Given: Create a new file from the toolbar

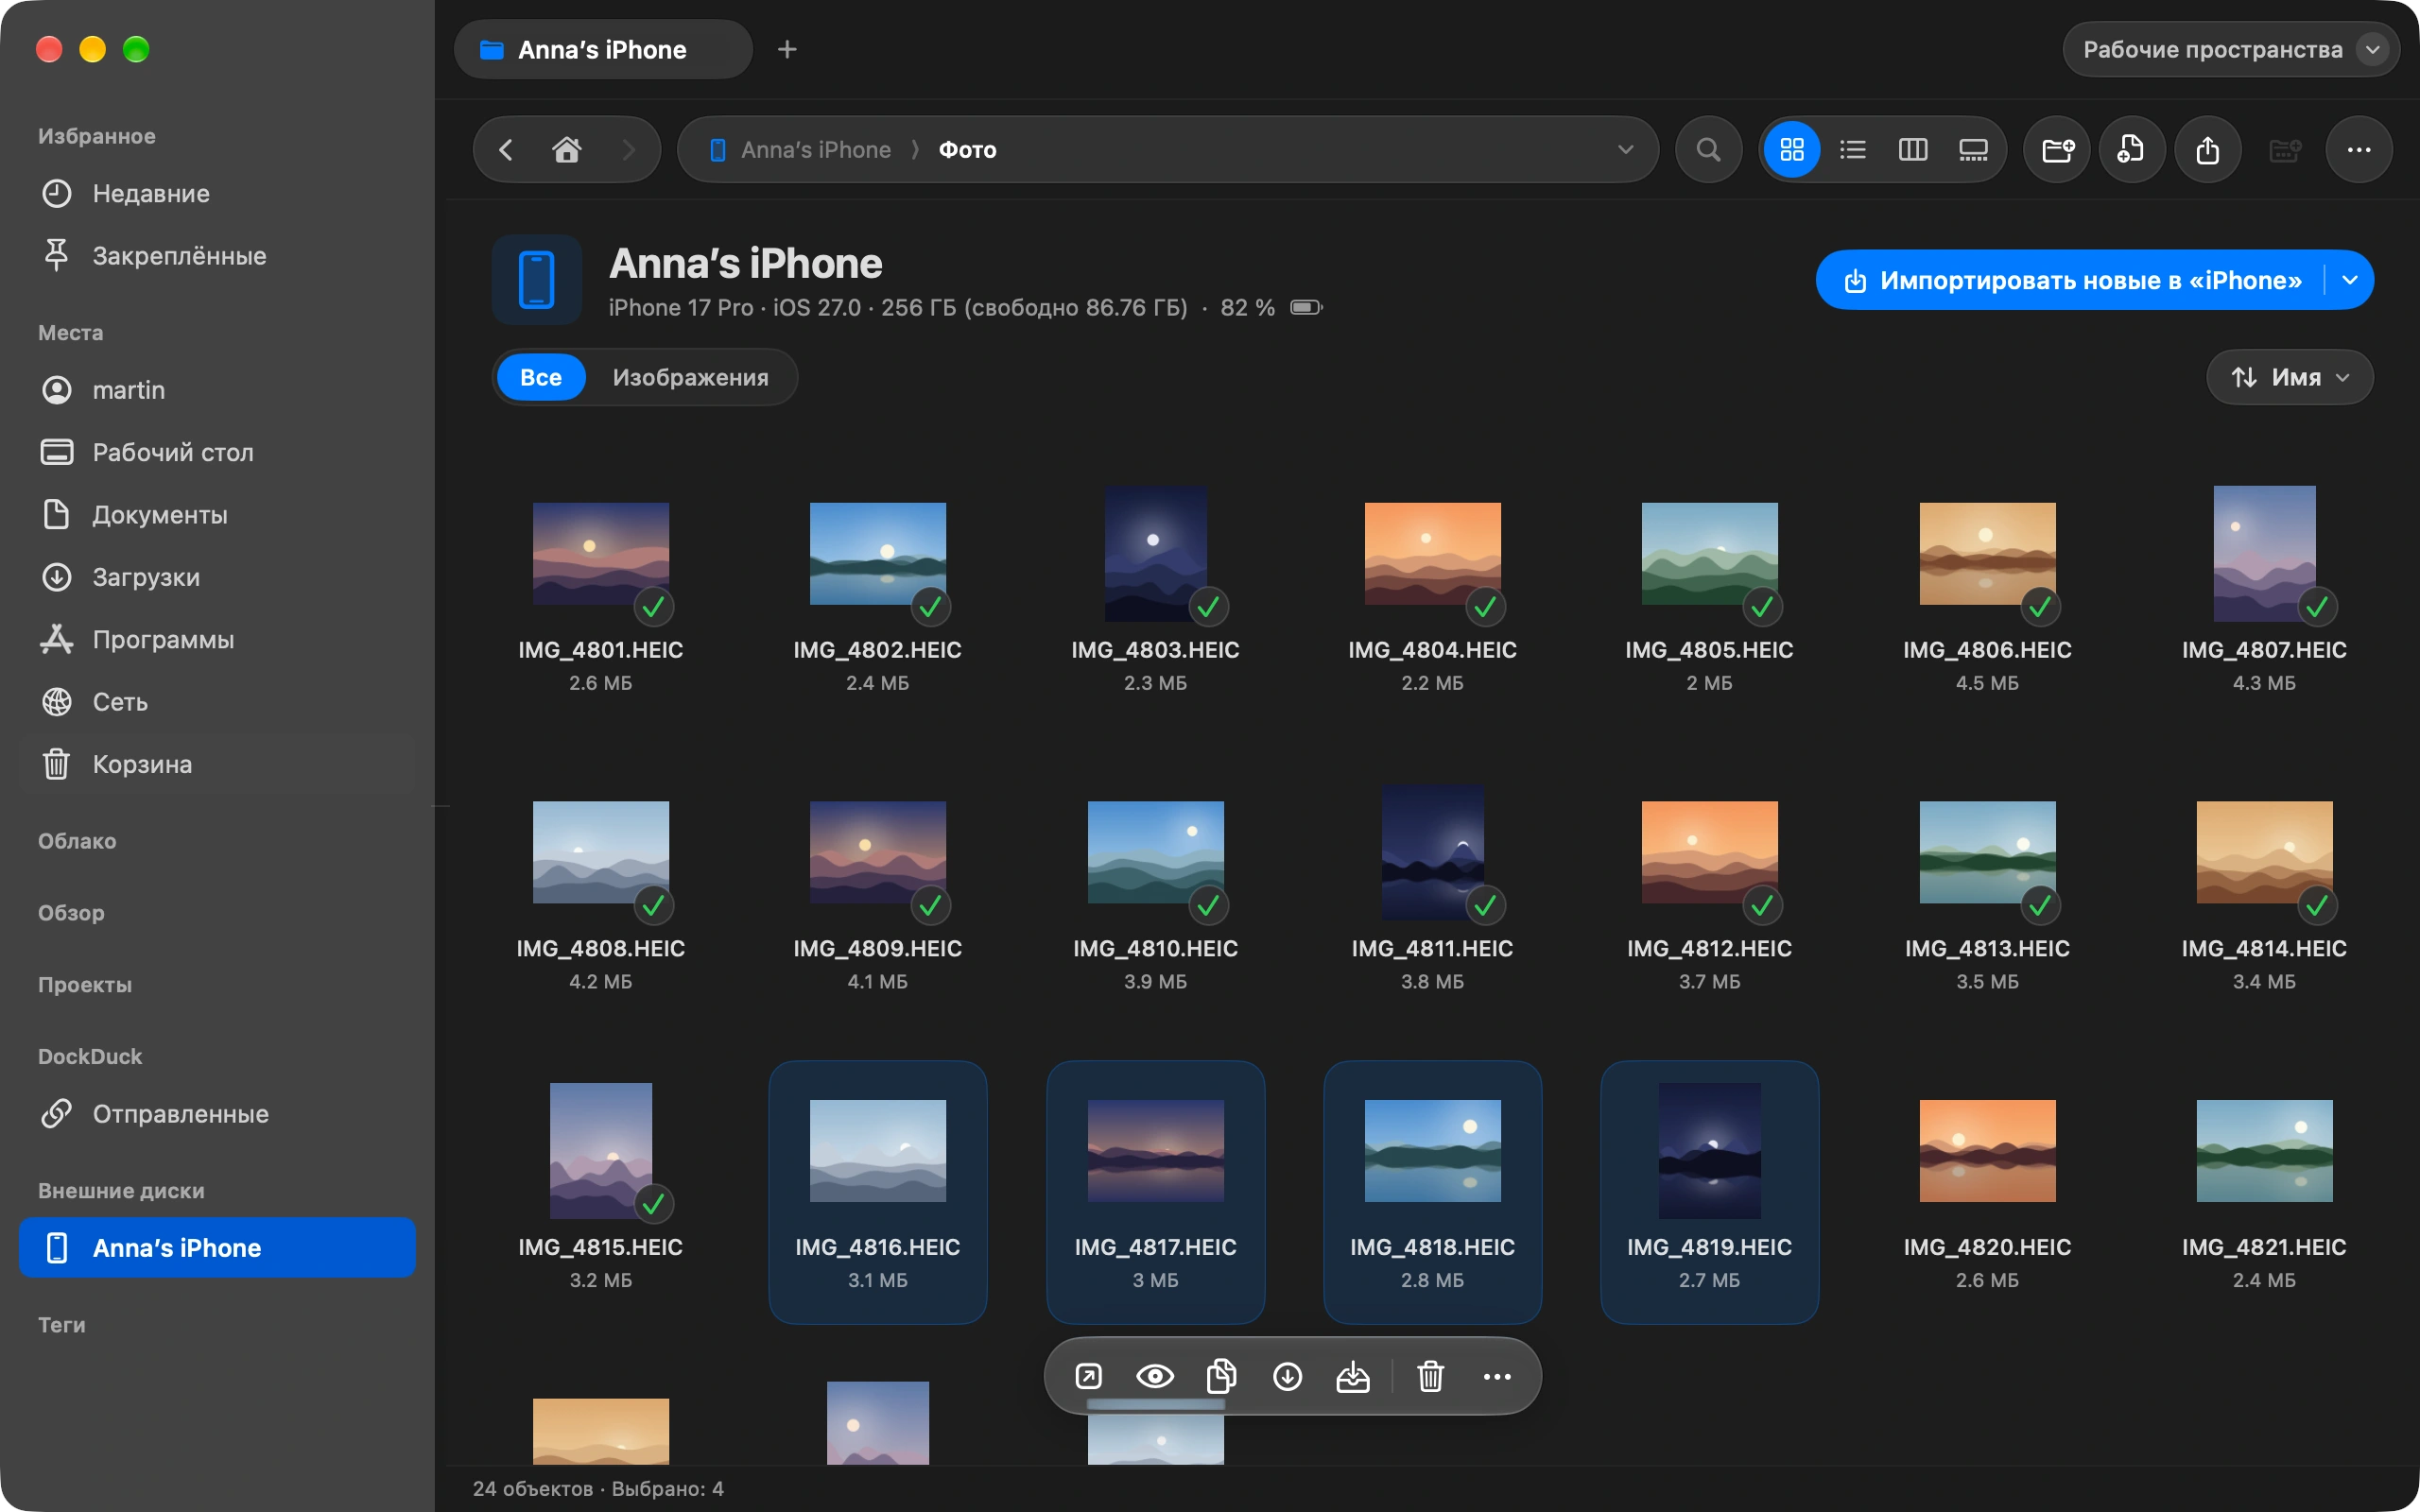Looking at the screenshot, I should point(2131,150).
